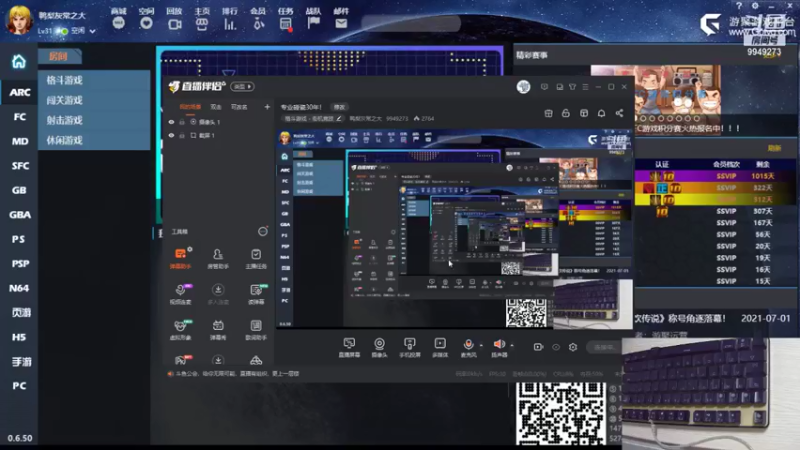Screen dimensions: 800x450
Task: Open the 邮件 mail envelope icon
Action: click(x=341, y=23)
